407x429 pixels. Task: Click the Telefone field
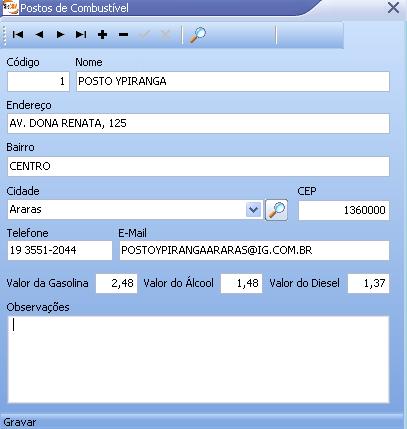click(60, 250)
